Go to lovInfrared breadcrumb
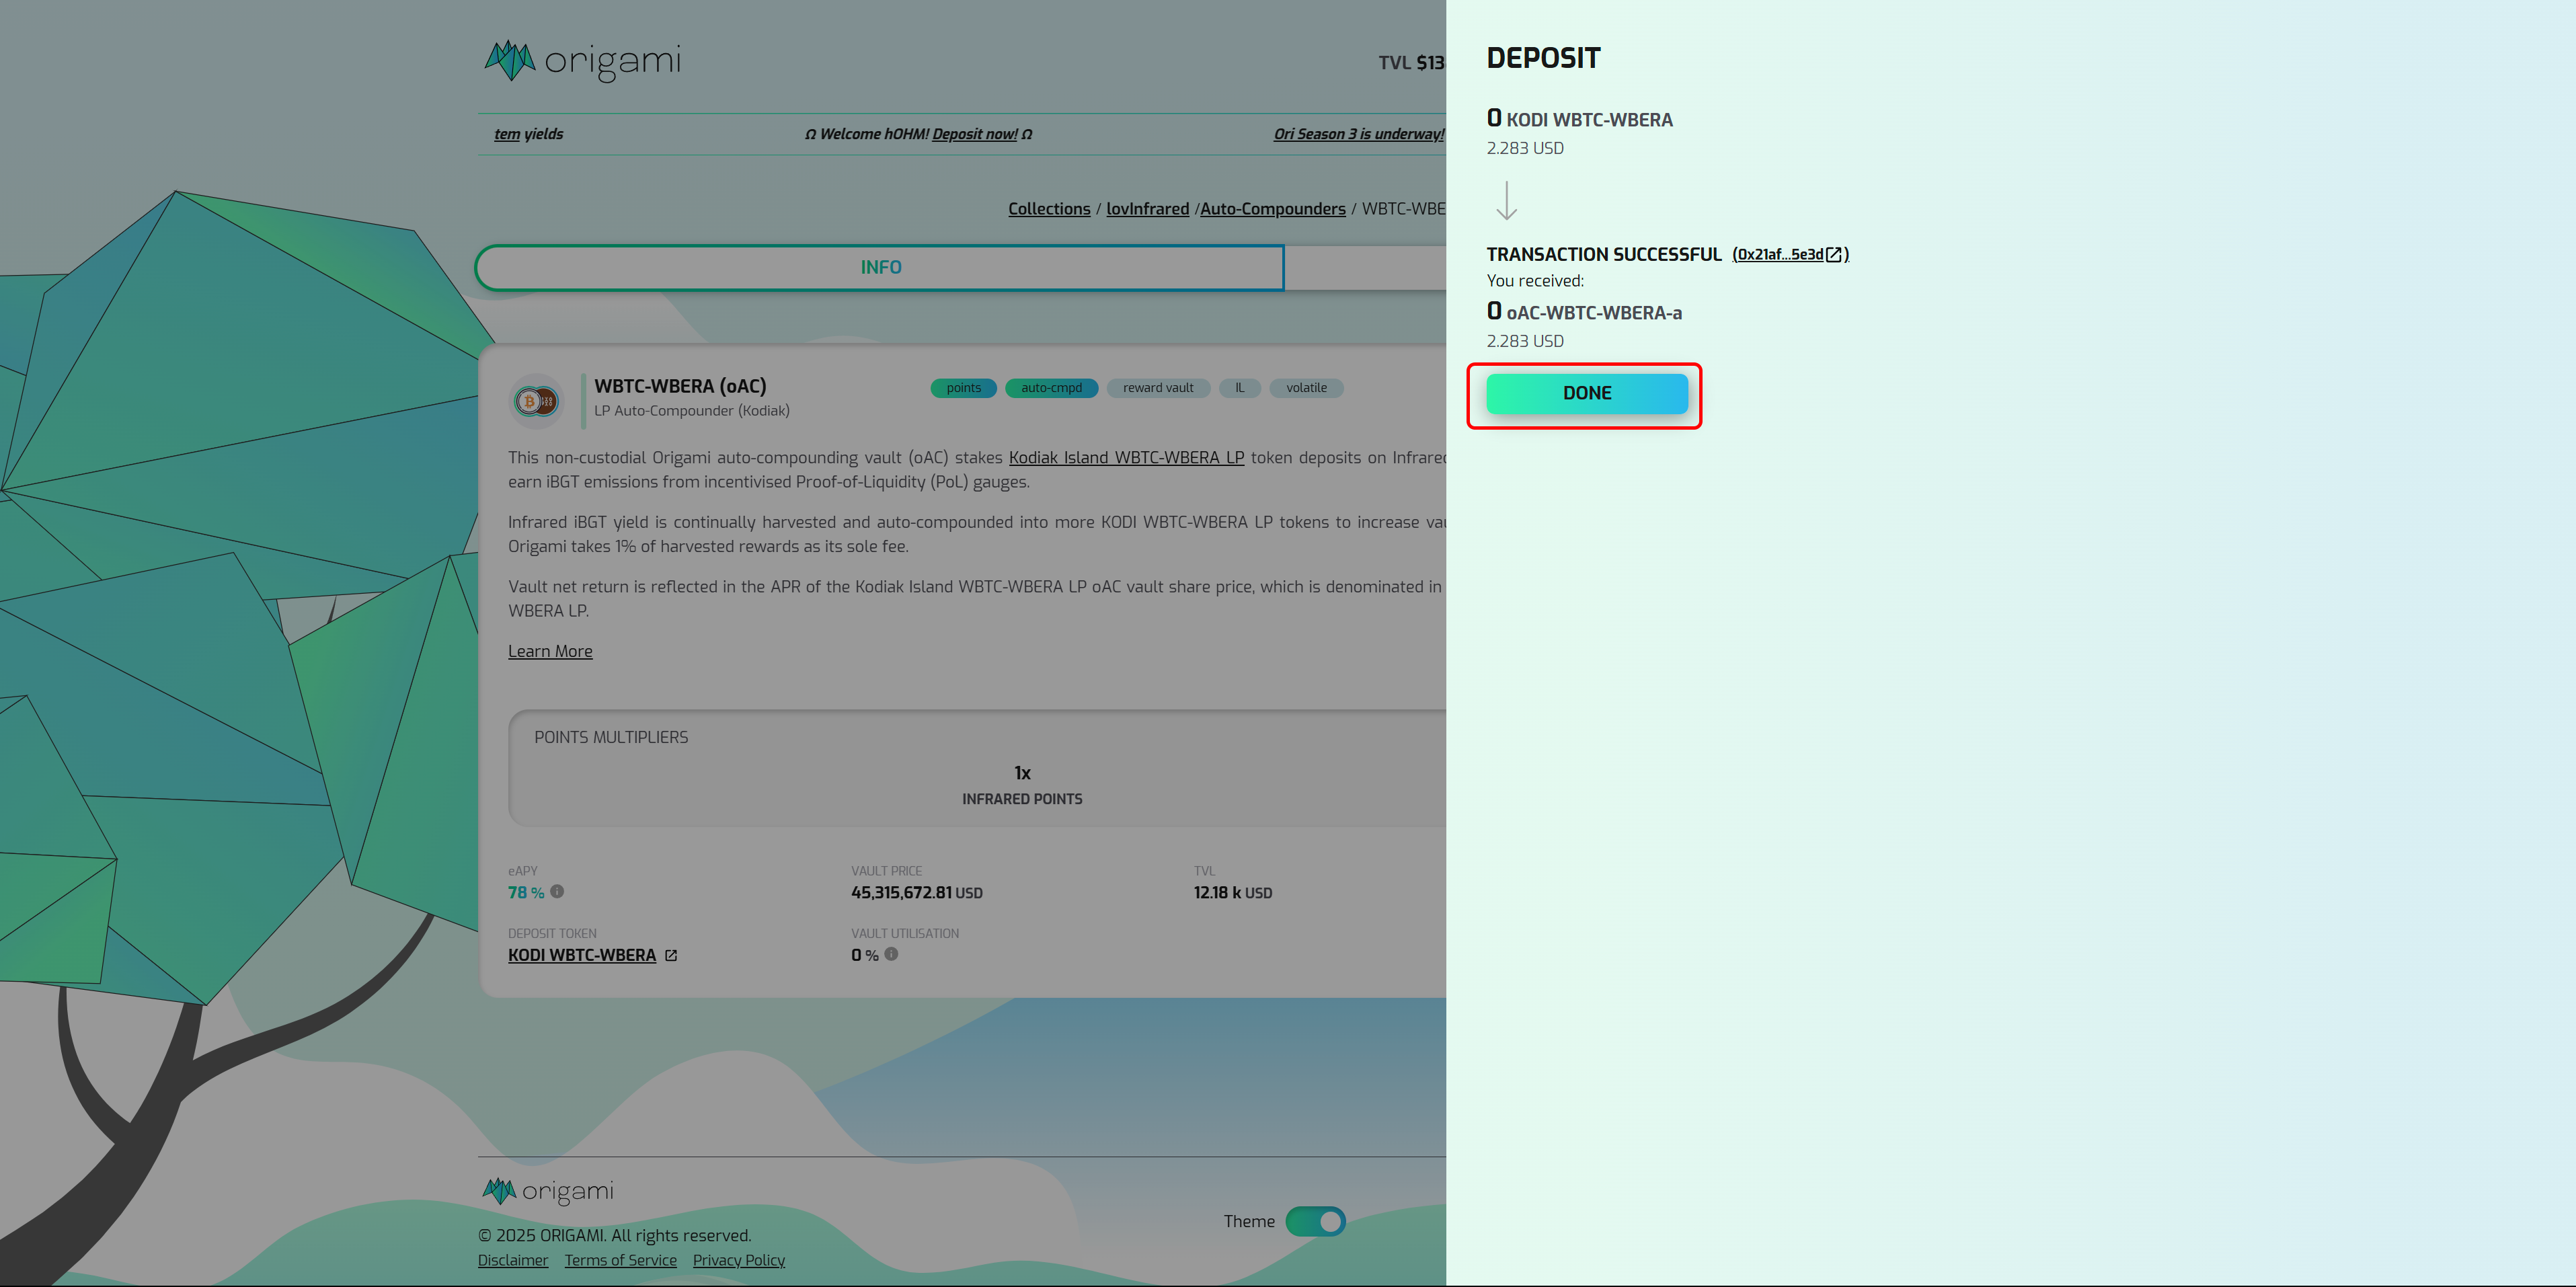The image size is (2576, 1287). pyautogui.click(x=1147, y=209)
